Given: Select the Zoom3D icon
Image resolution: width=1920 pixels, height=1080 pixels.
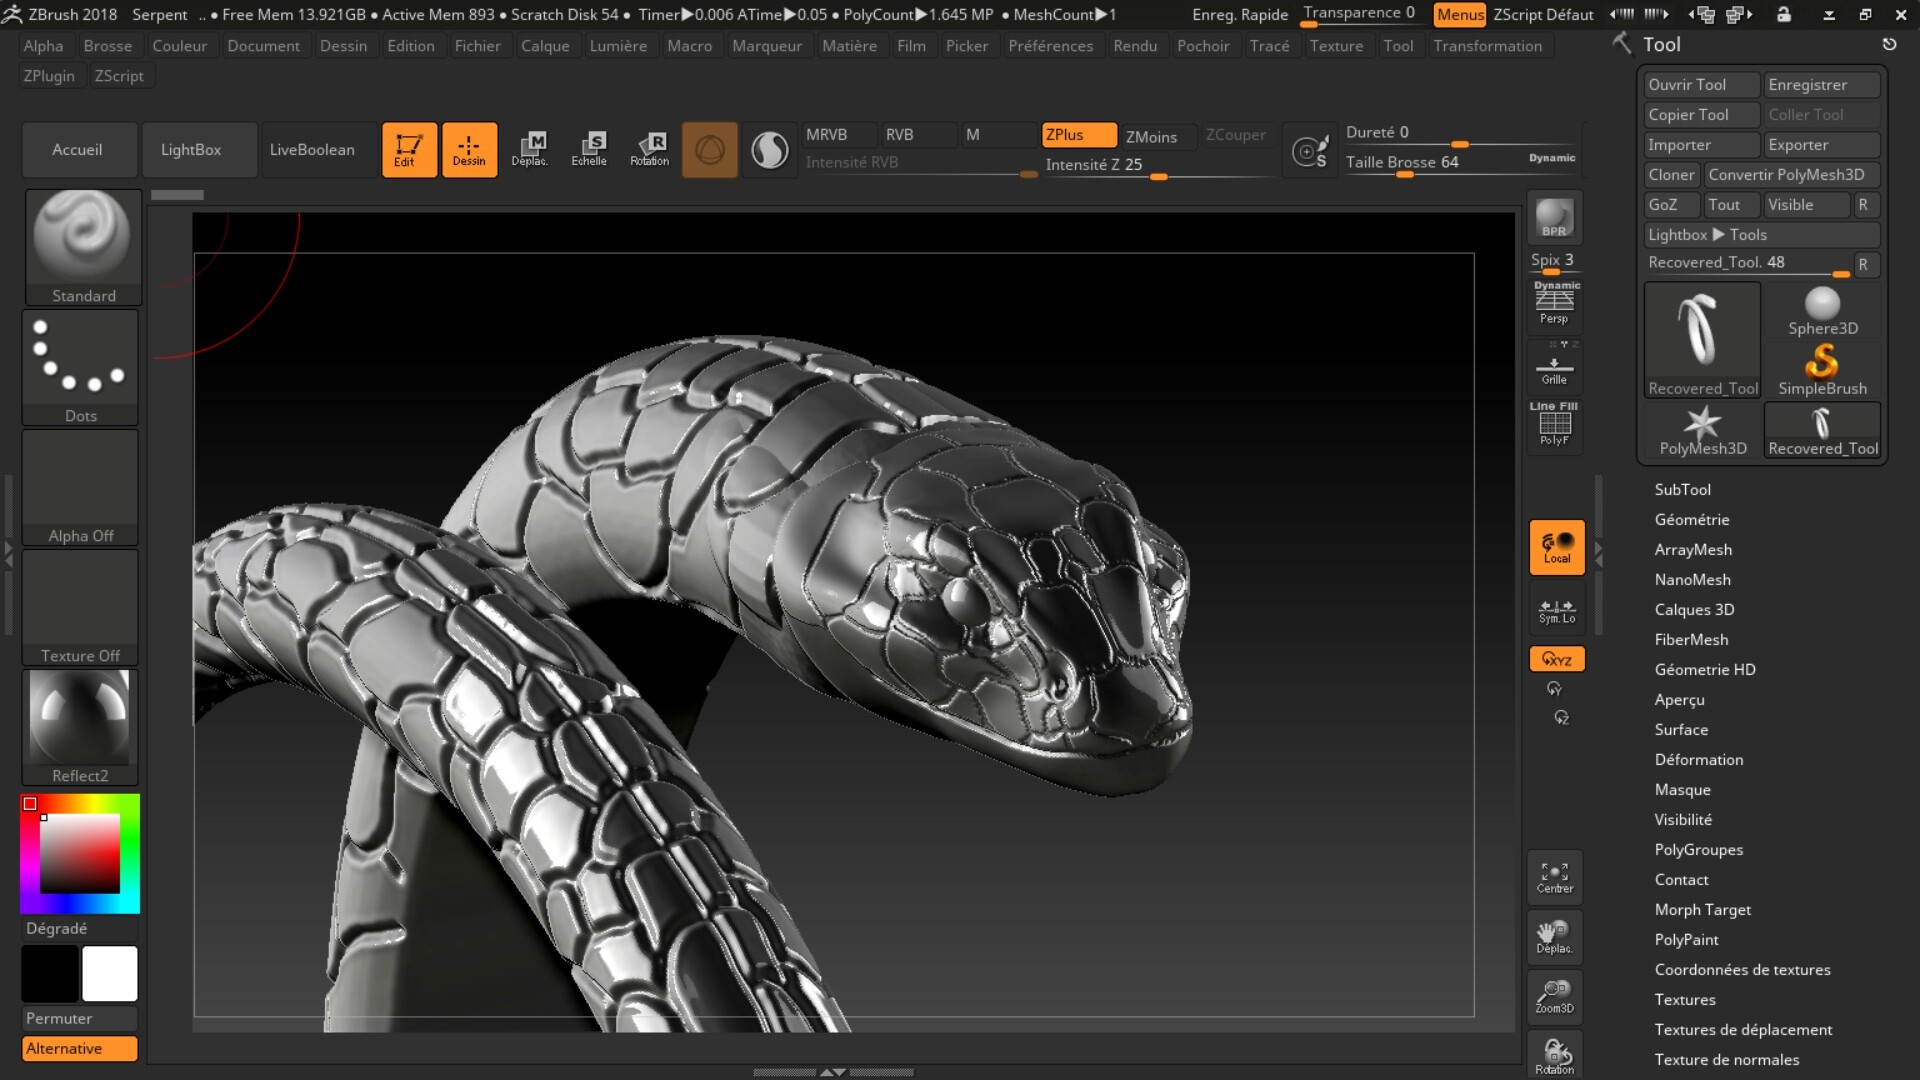Looking at the screenshot, I should [1554, 996].
